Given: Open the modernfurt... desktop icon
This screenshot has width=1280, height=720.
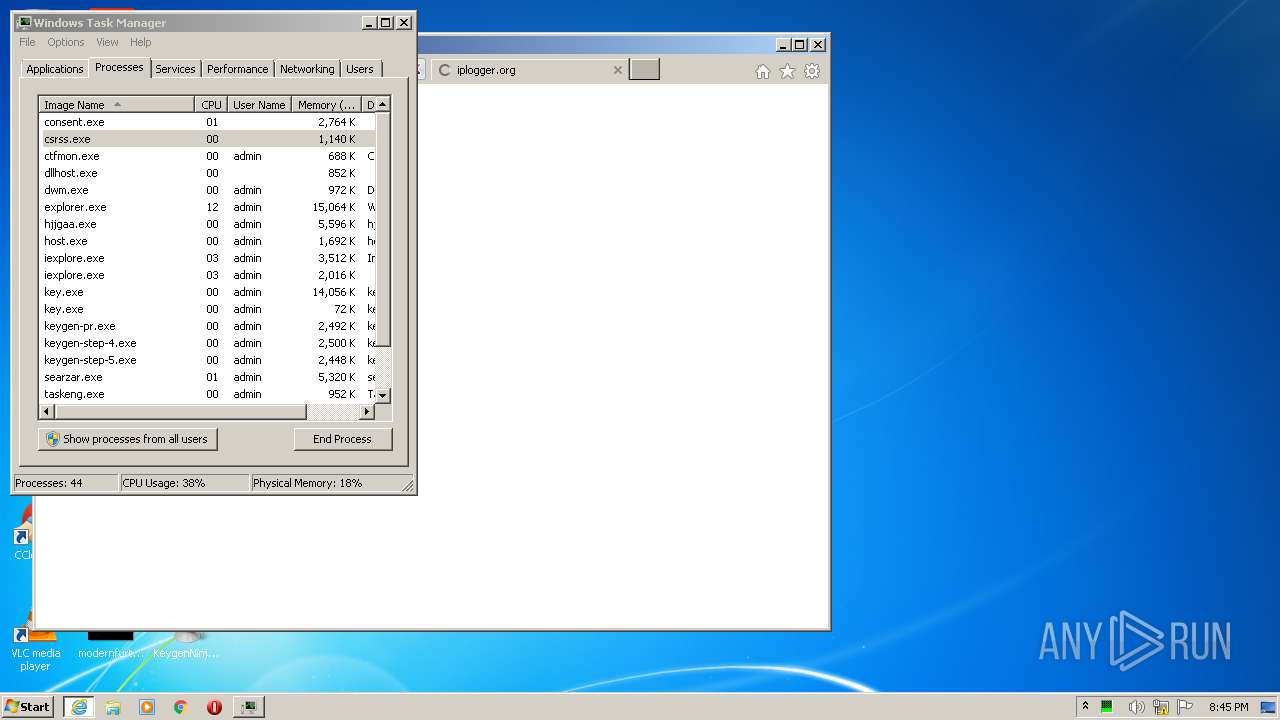Looking at the screenshot, I should tap(110, 645).
